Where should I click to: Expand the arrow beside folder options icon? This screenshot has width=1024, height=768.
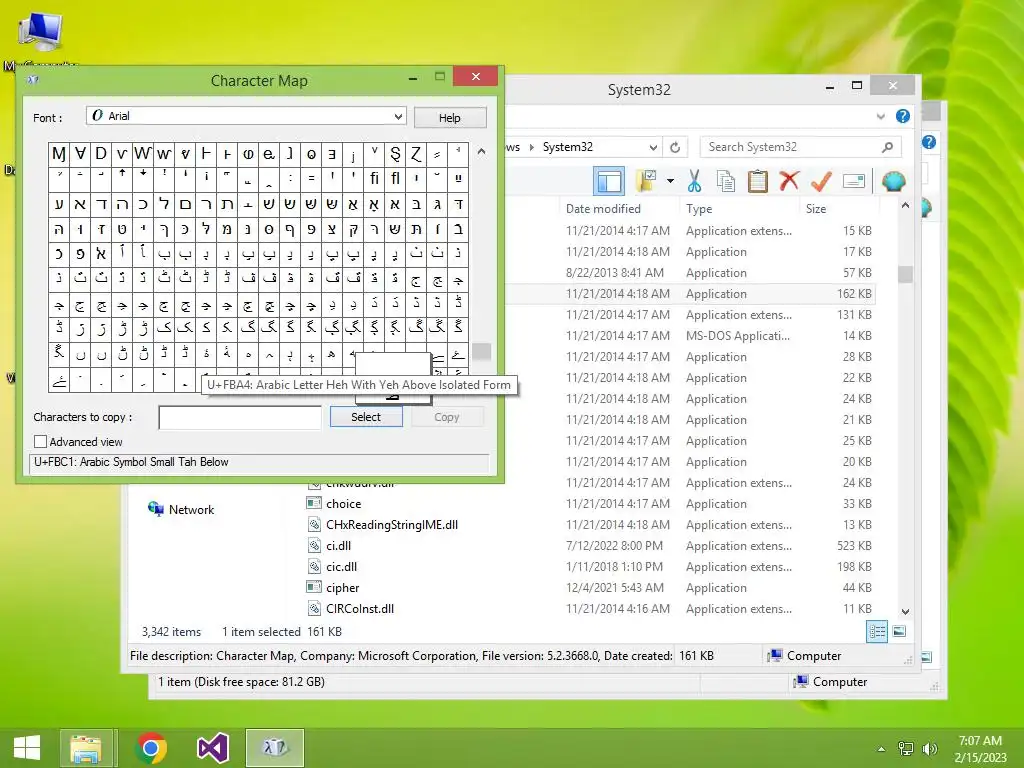click(x=670, y=181)
